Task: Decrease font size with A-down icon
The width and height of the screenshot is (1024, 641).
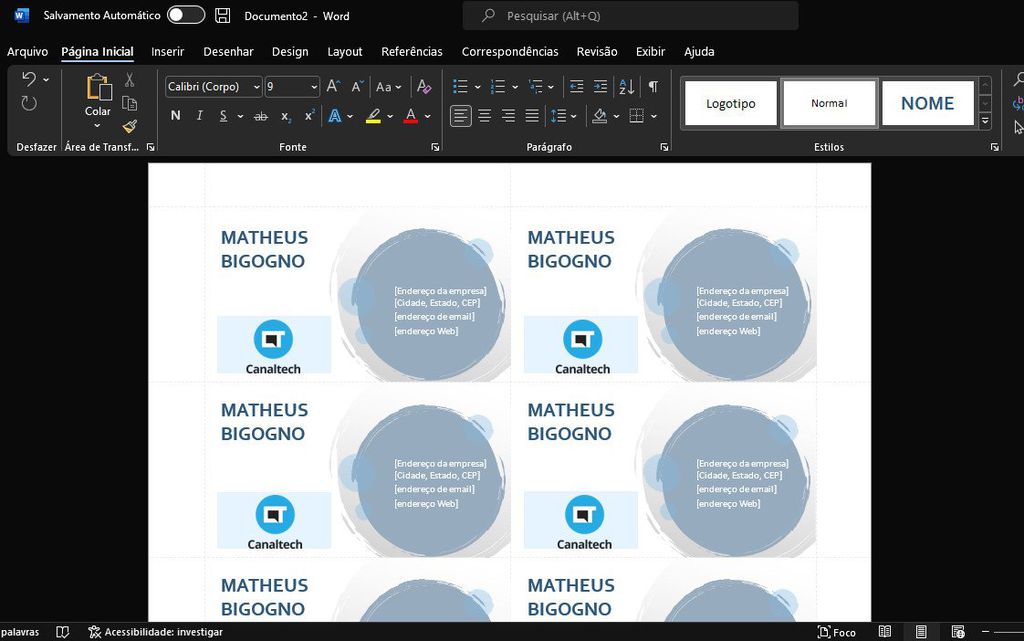Action: [x=357, y=86]
